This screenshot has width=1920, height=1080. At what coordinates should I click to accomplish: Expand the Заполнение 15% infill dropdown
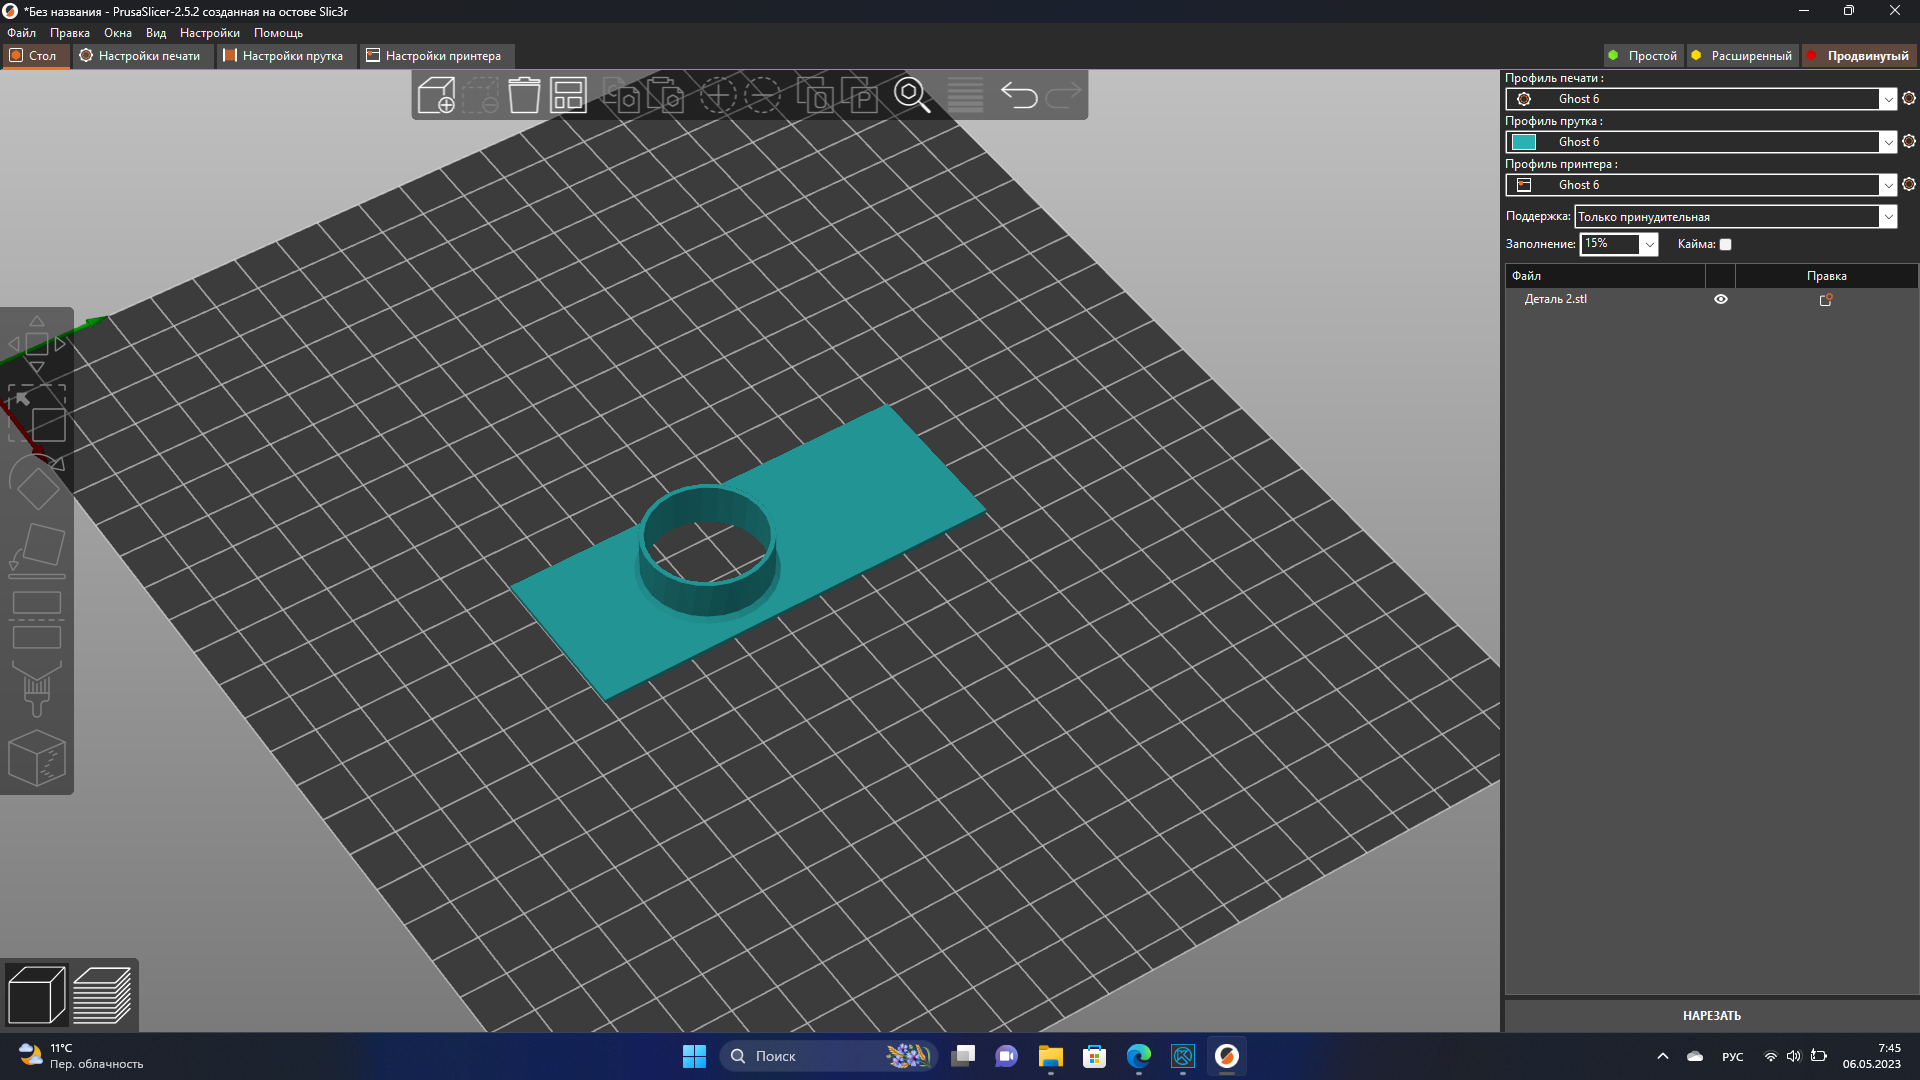click(x=1649, y=244)
